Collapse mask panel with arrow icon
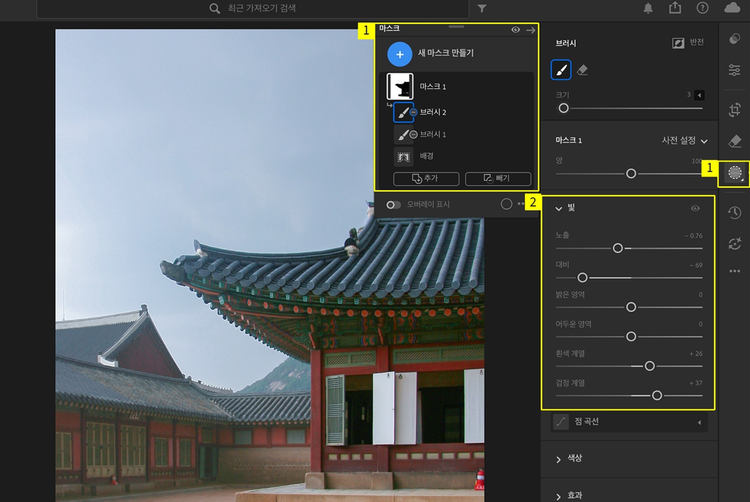The width and height of the screenshot is (750, 502). (530, 30)
